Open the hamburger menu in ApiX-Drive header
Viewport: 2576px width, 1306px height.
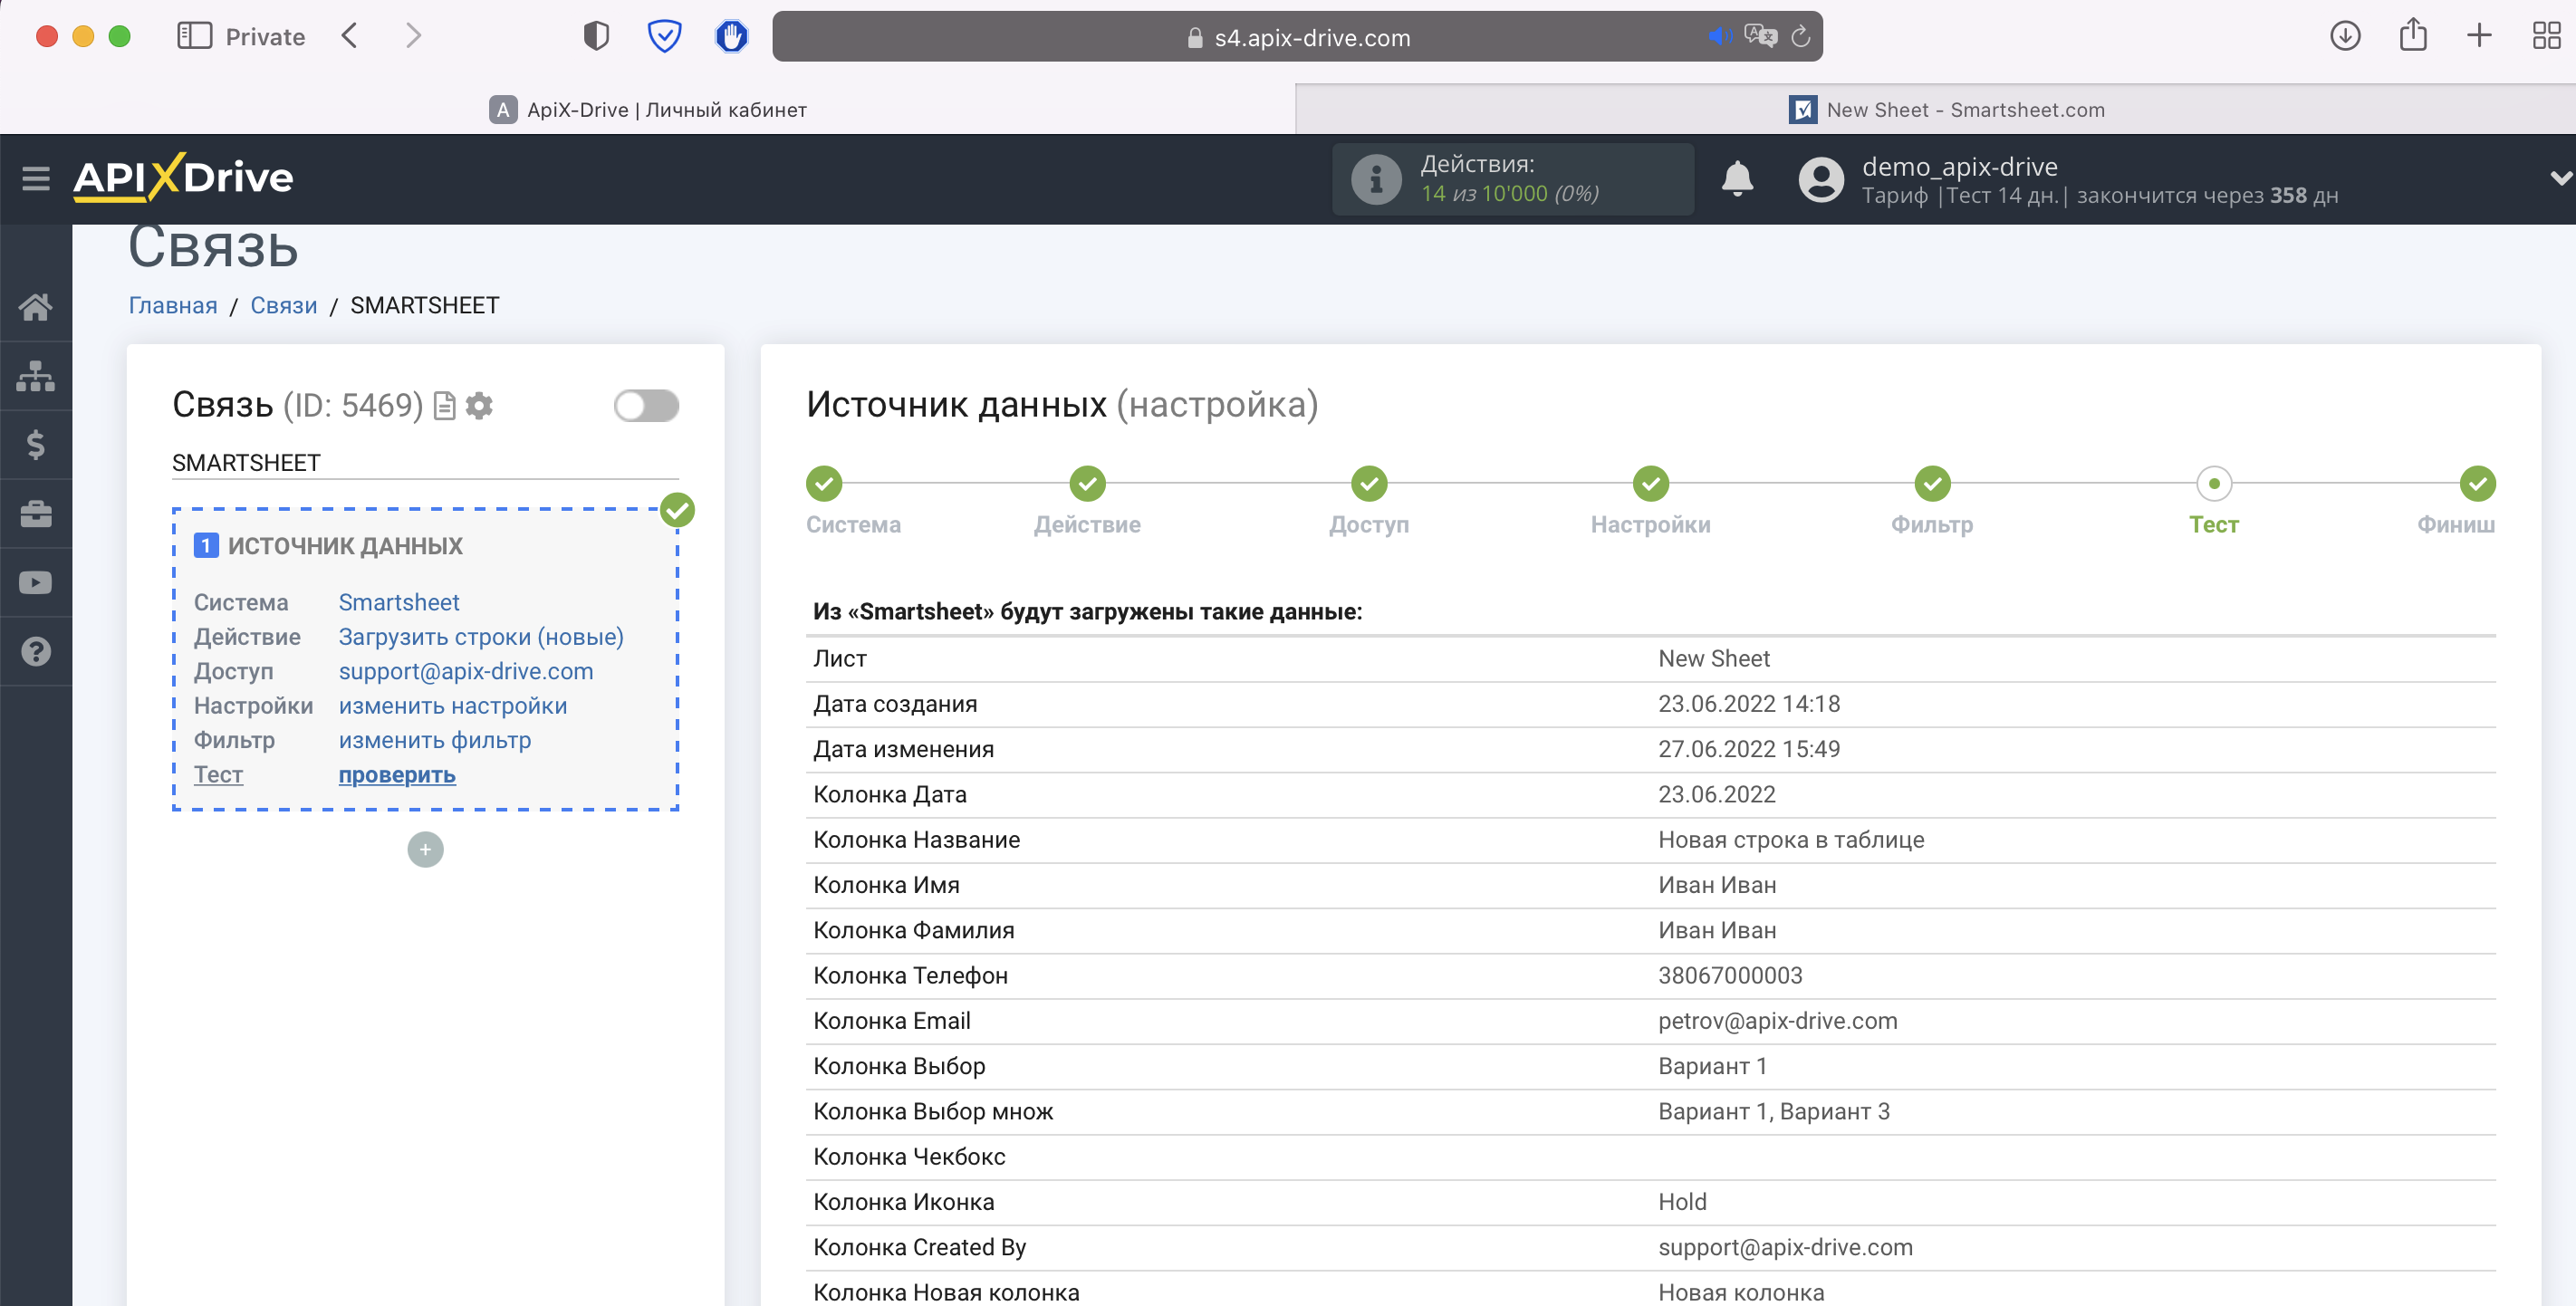[36, 178]
